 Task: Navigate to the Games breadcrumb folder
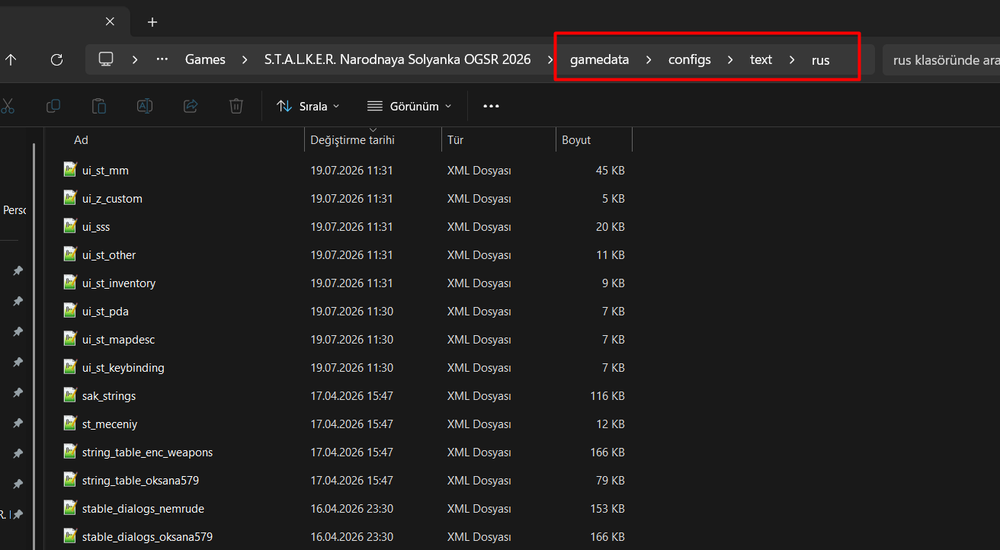pos(205,59)
